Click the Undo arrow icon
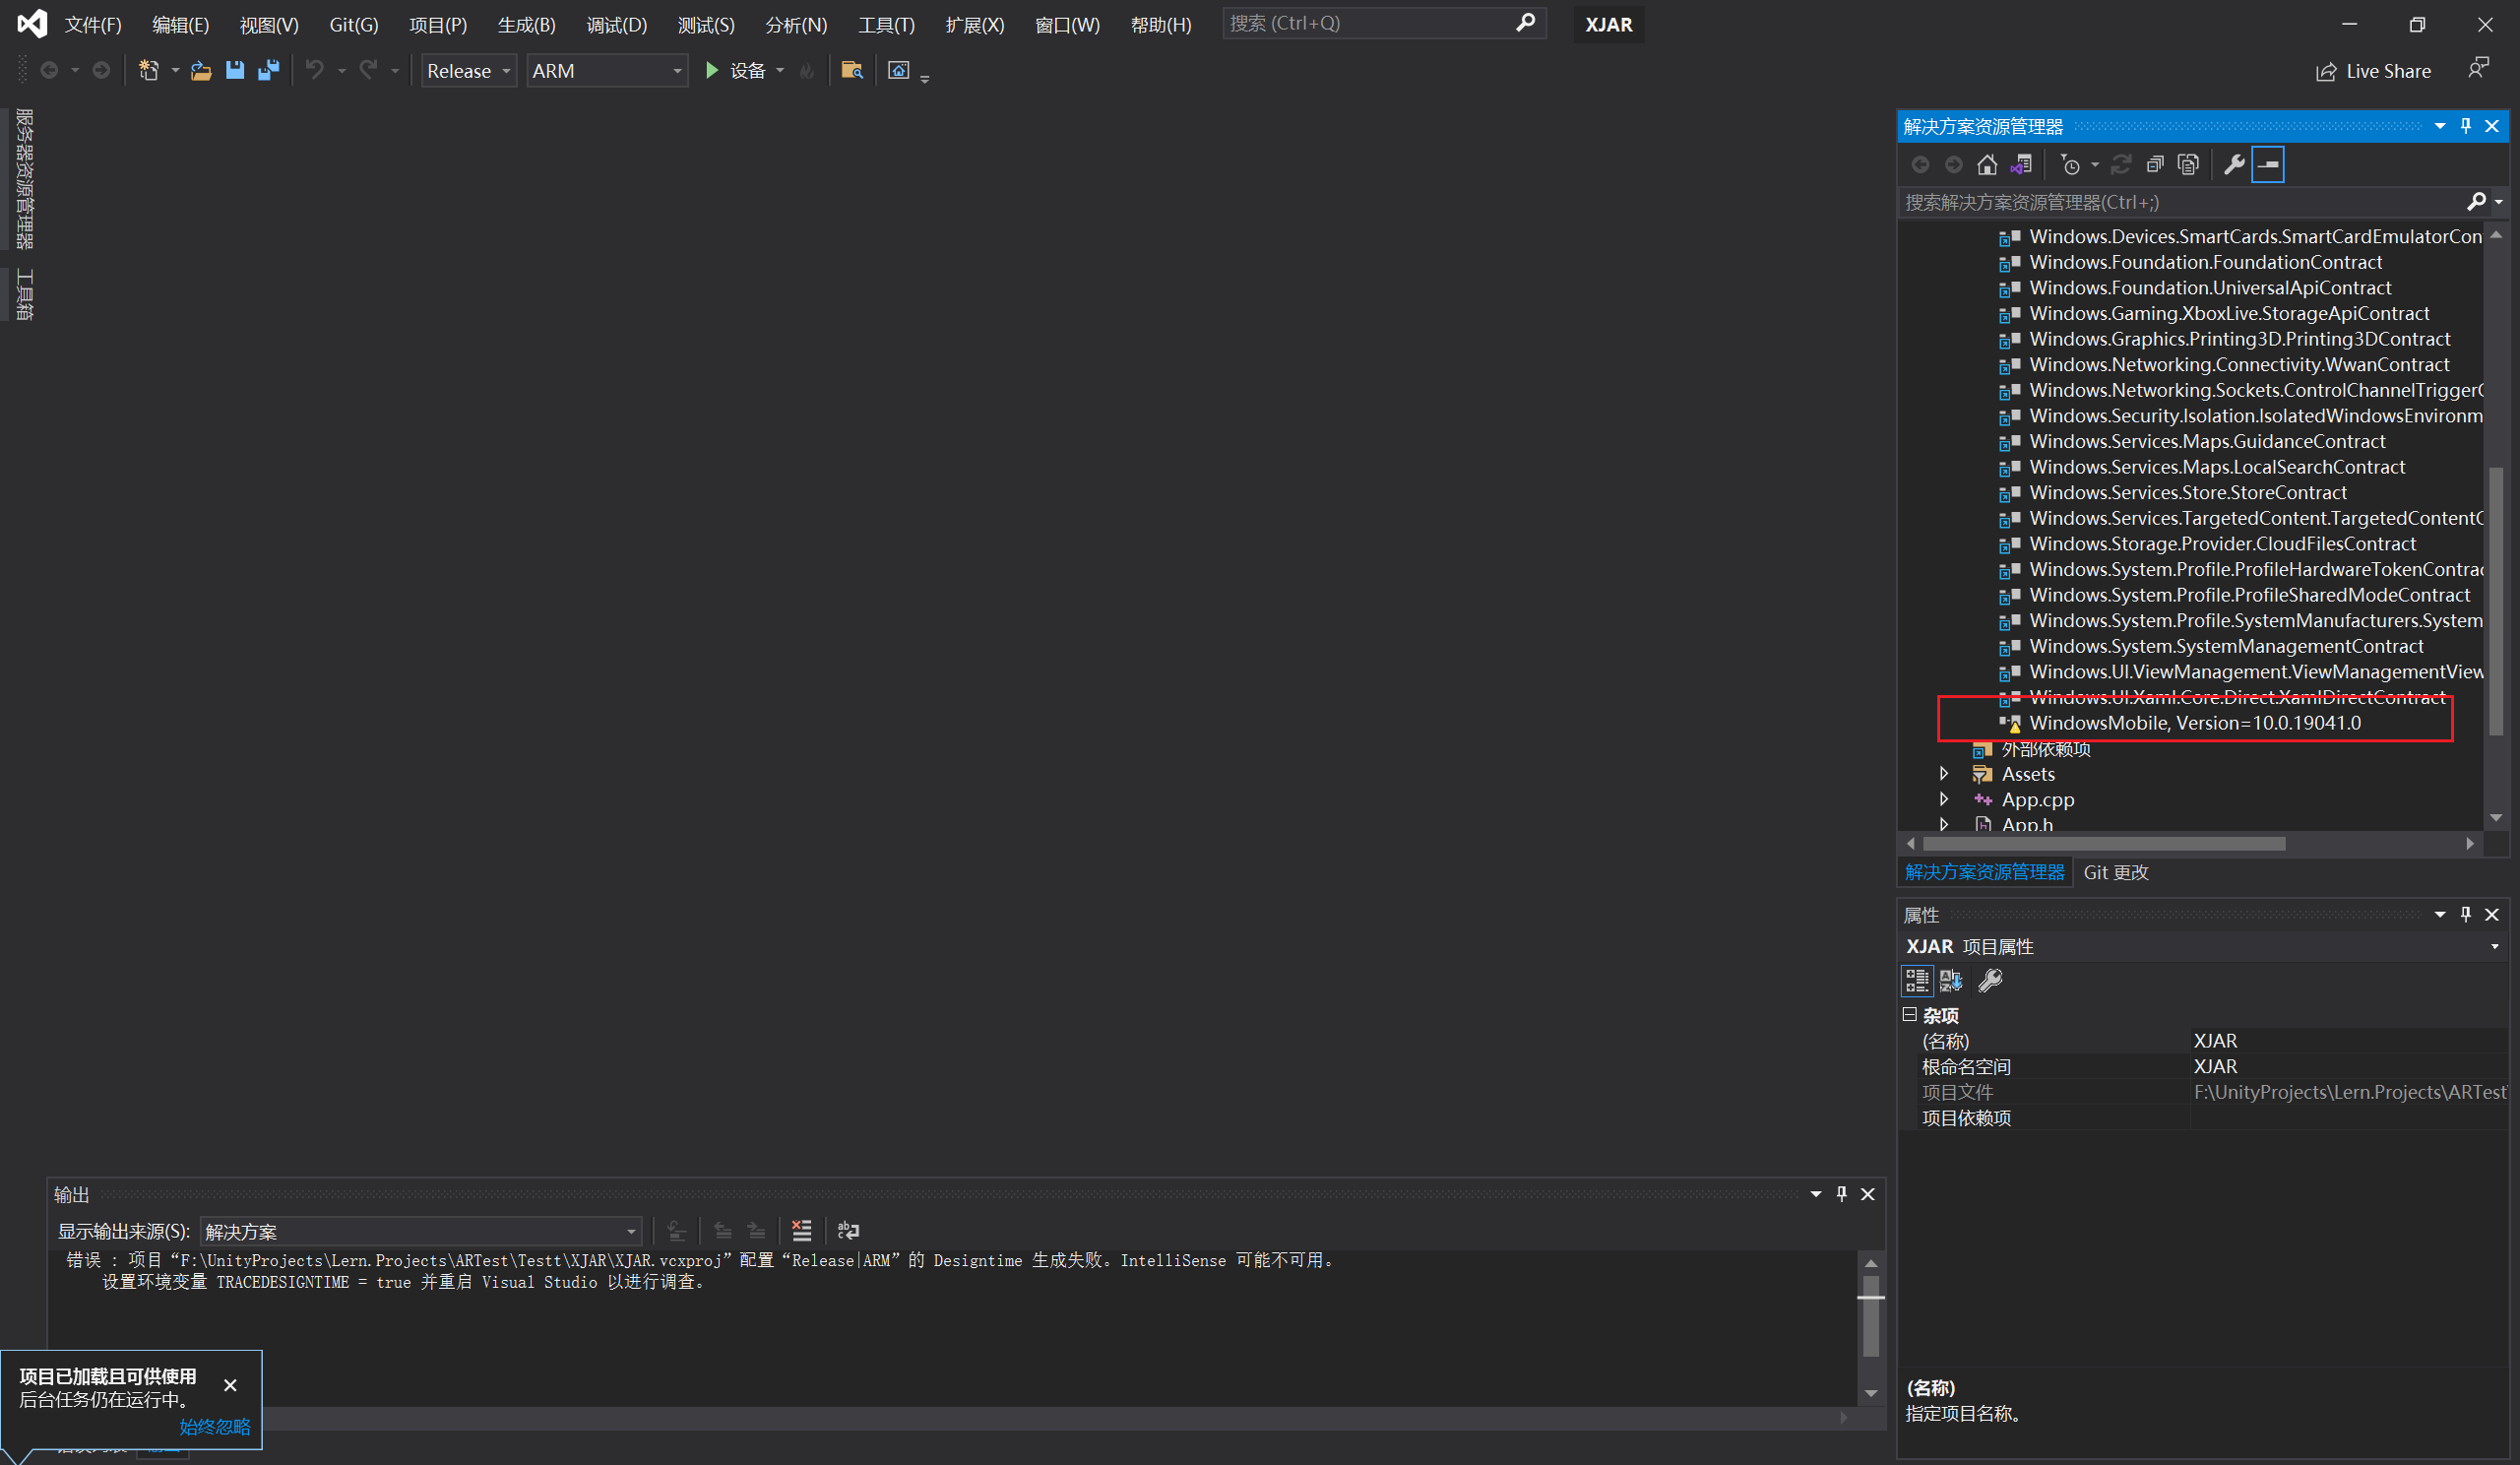 (x=314, y=70)
